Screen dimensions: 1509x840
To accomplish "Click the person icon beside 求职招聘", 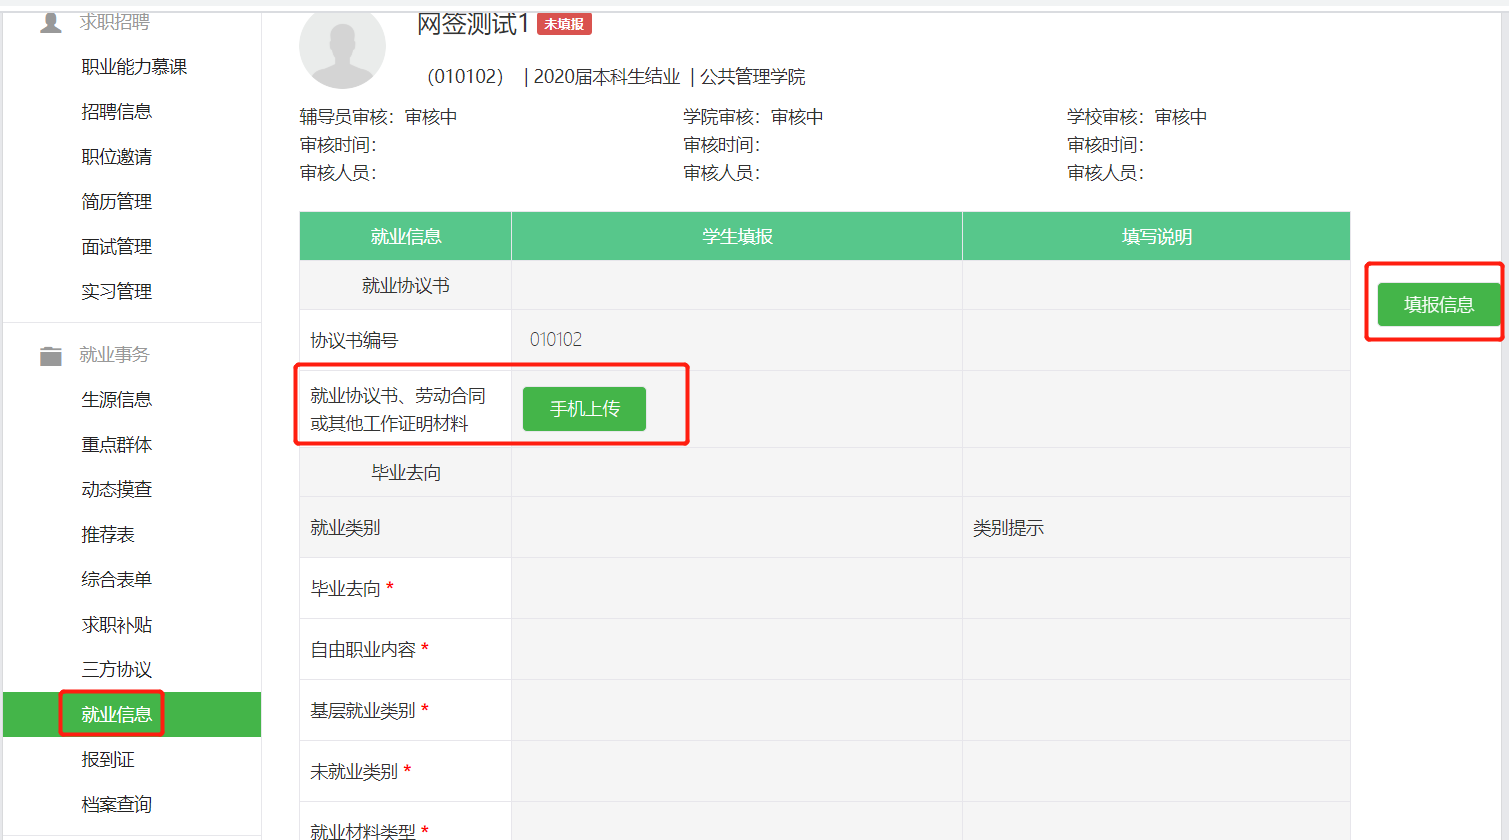I will (x=51, y=22).
